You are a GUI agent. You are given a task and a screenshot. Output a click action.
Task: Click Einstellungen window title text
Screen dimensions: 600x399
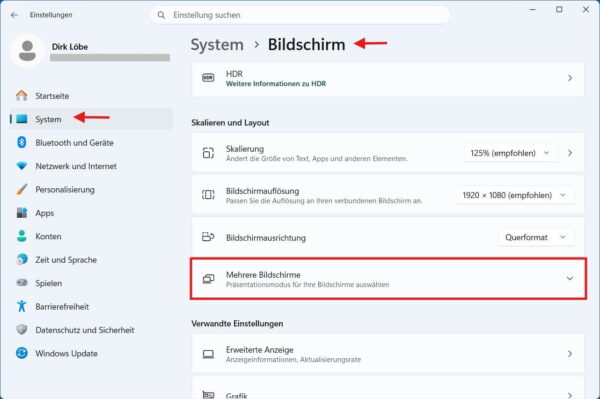click(51, 15)
